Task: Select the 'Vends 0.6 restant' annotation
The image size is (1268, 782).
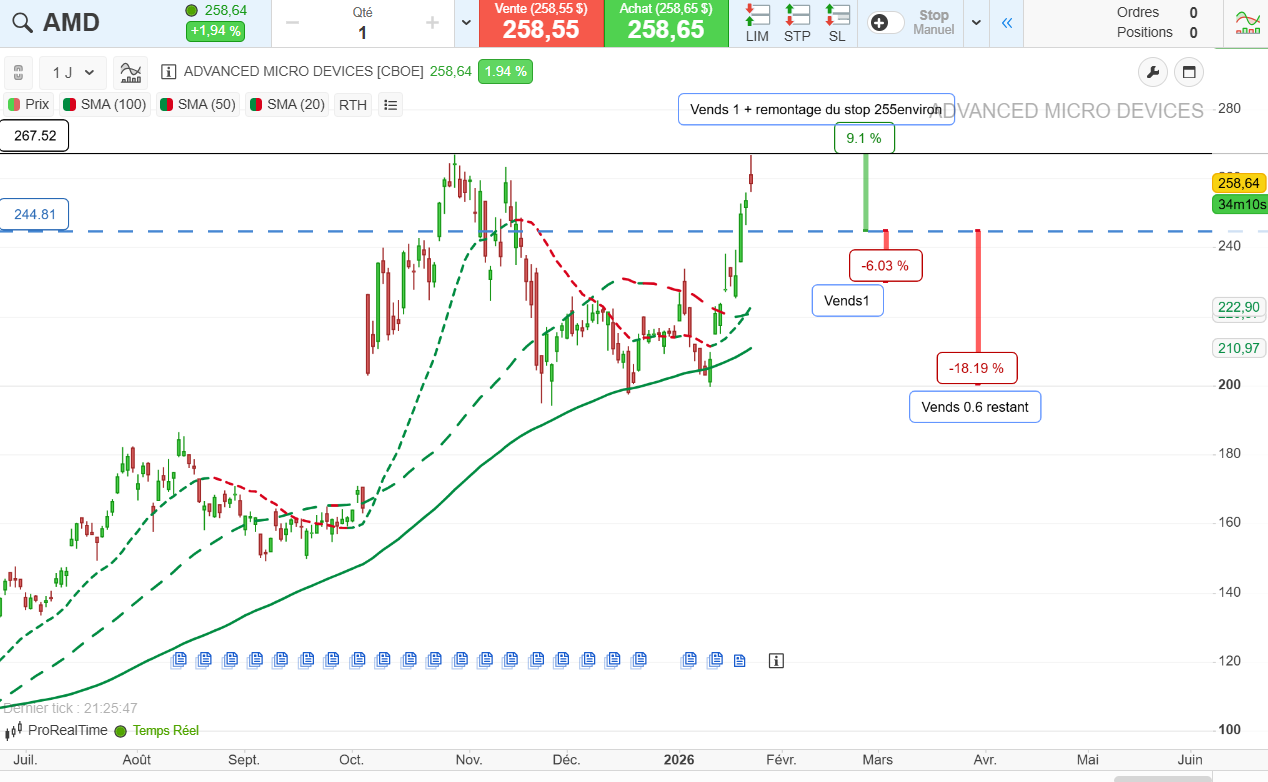Action: (x=975, y=407)
